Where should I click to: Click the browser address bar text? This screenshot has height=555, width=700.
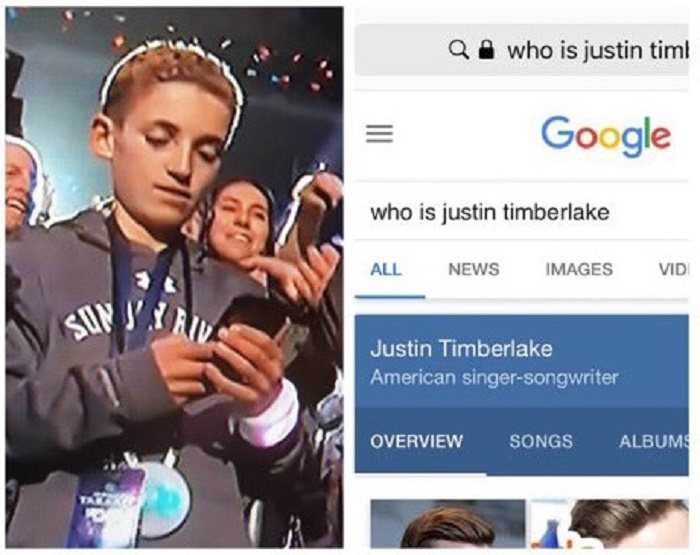click(598, 50)
